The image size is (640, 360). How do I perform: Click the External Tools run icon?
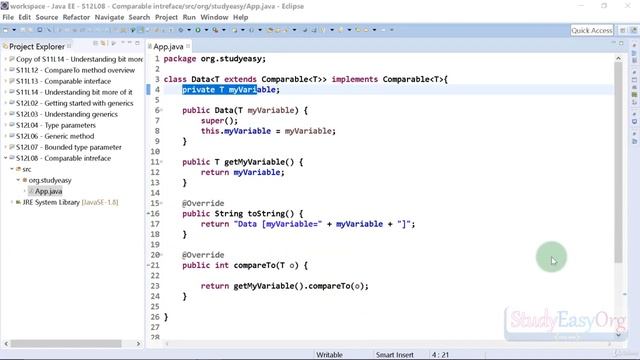tap(216, 30)
